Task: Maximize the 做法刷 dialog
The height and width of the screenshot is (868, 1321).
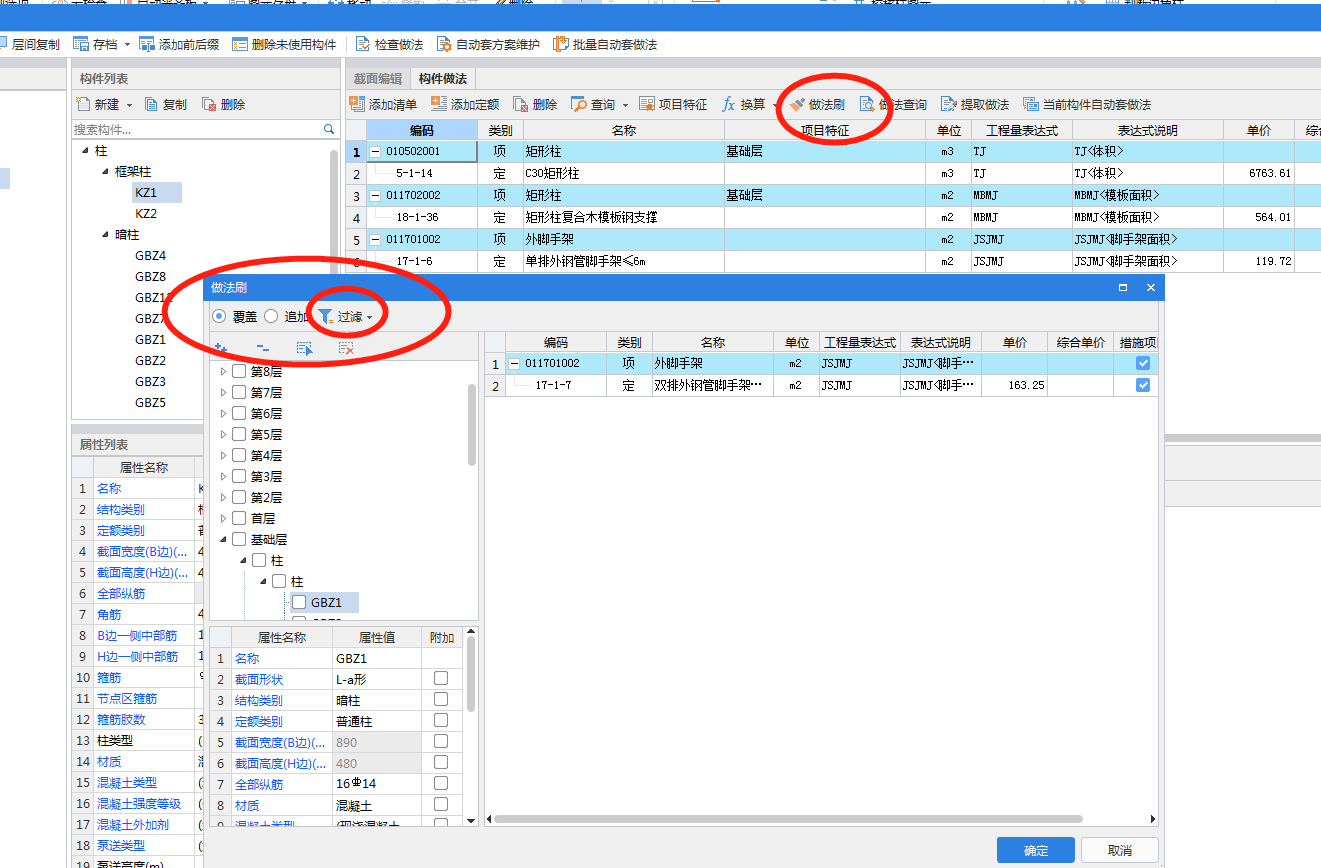Action: click(x=1123, y=288)
